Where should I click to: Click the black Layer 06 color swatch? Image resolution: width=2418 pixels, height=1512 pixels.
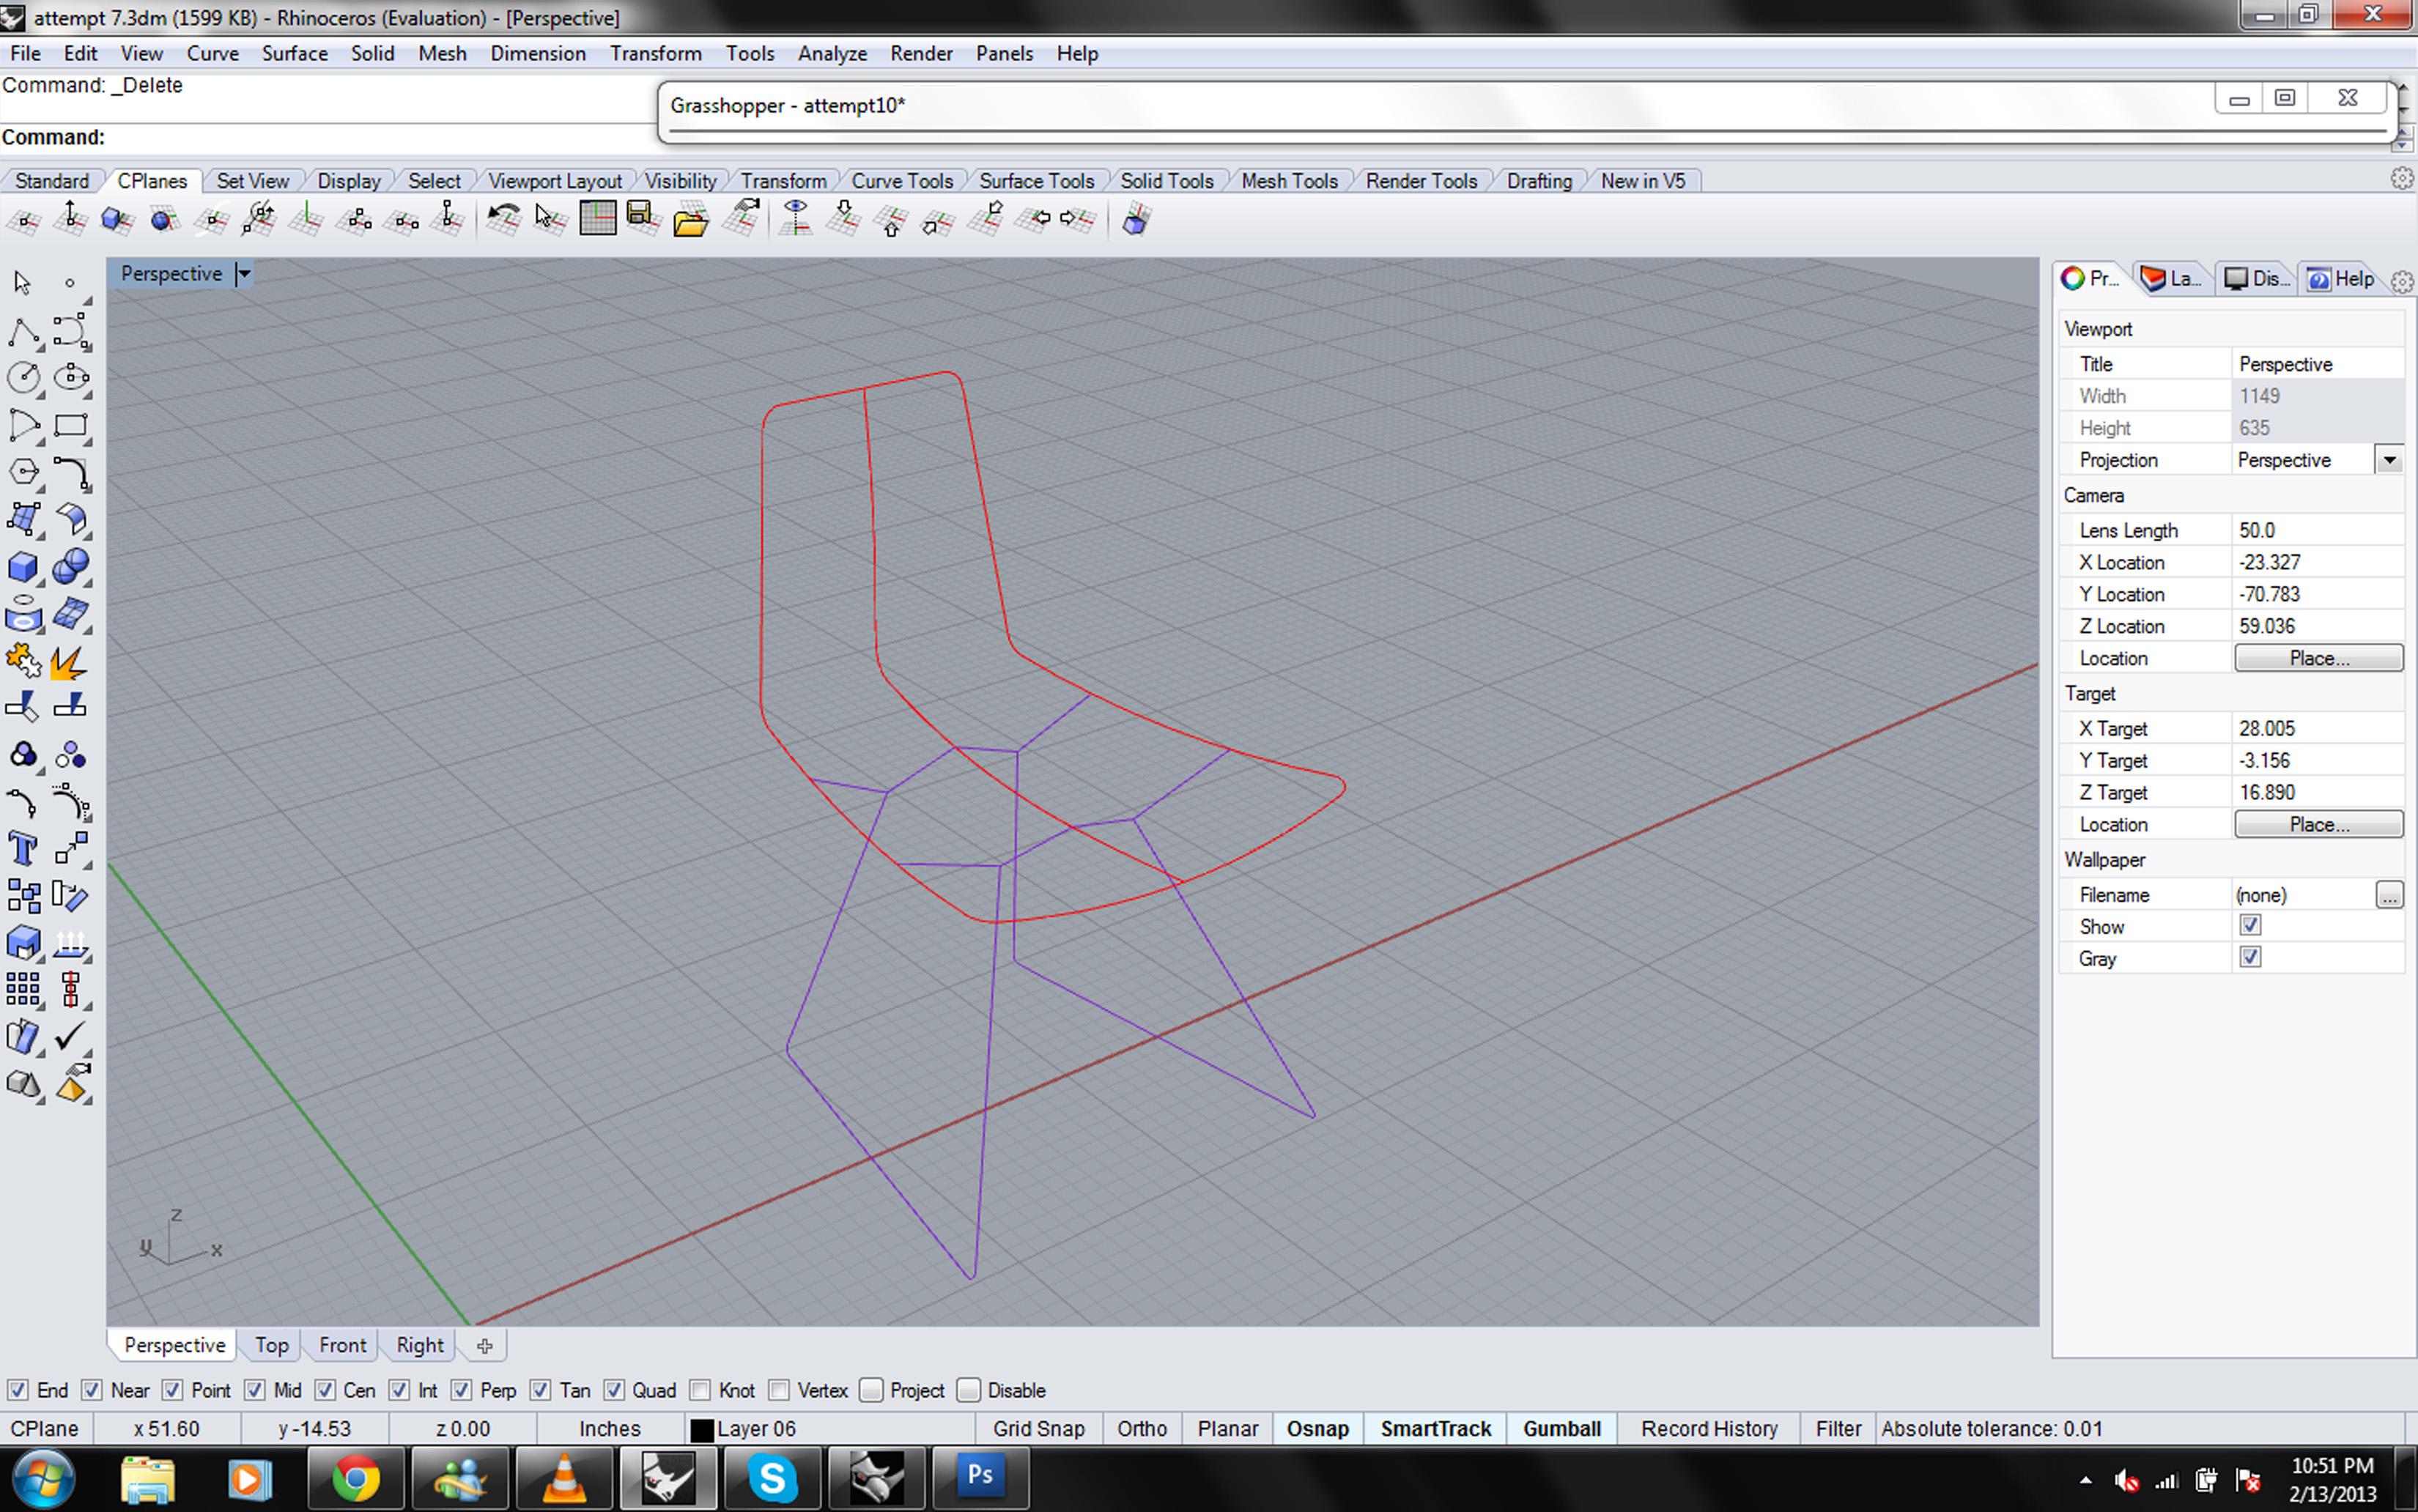(x=702, y=1430)
